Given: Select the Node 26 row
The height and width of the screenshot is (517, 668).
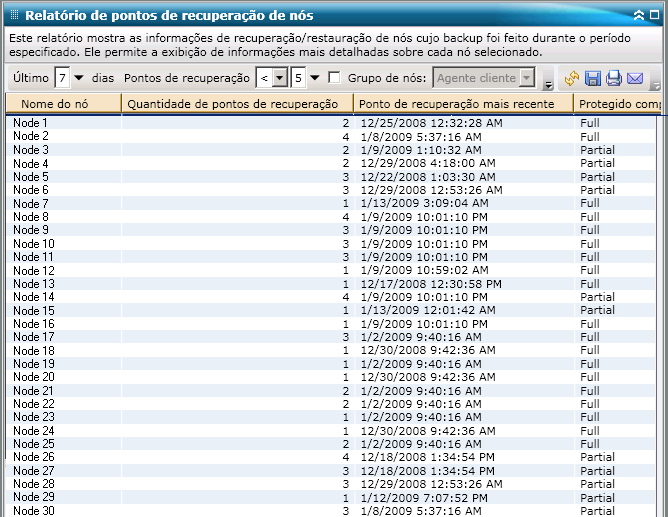Looking at the screenshot, I should click(x=331, y=457).
